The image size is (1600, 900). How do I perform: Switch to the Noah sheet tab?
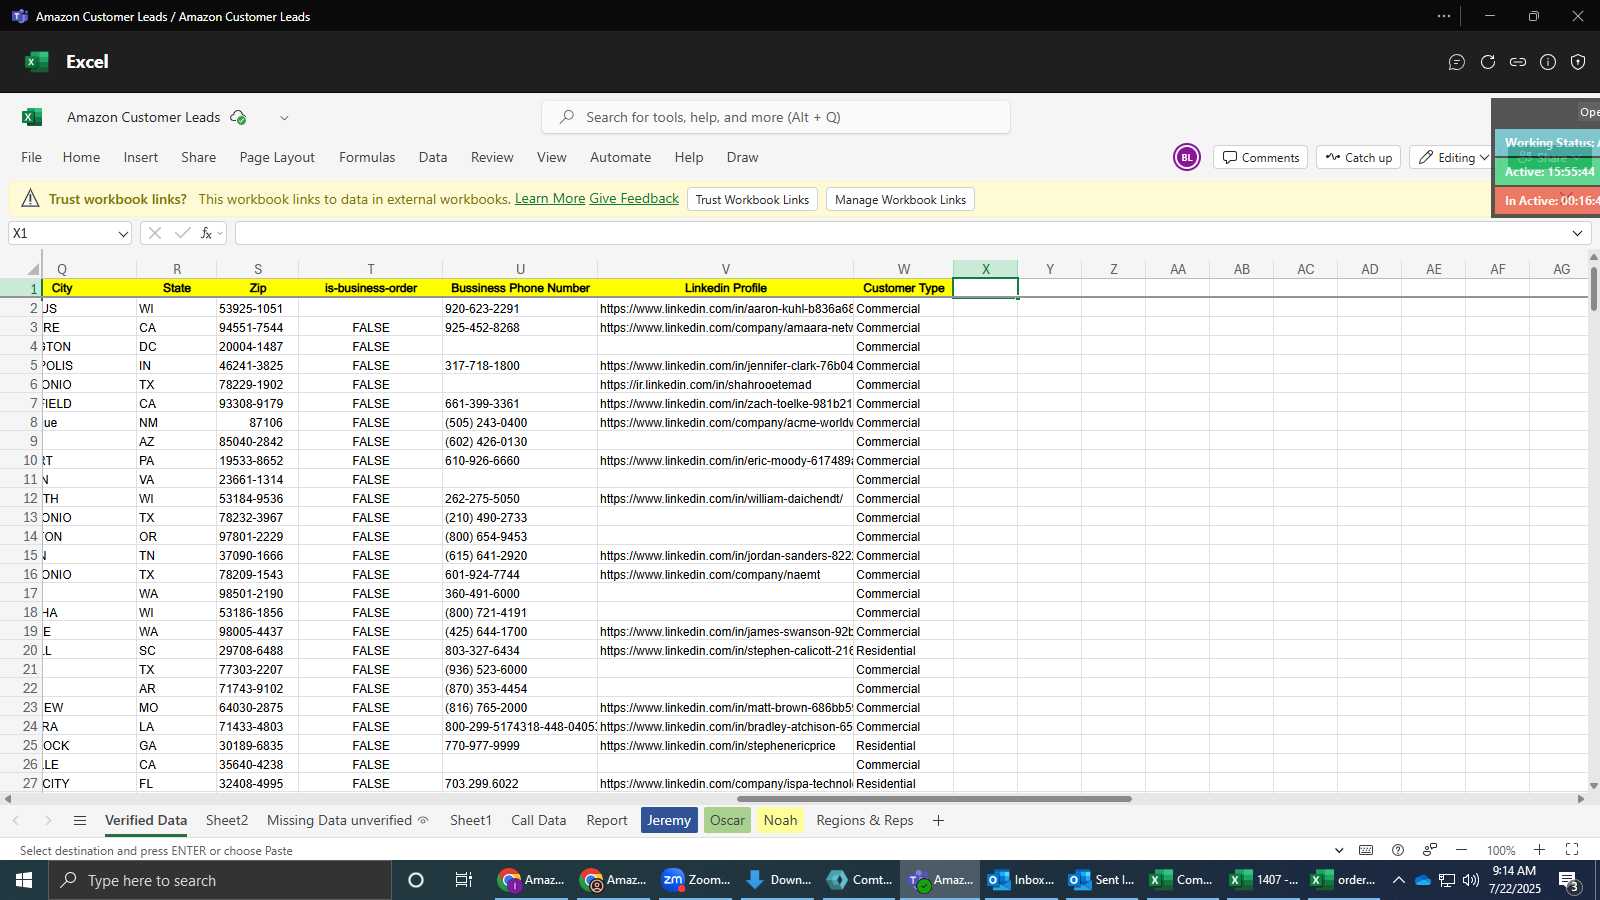click(780, 821)
